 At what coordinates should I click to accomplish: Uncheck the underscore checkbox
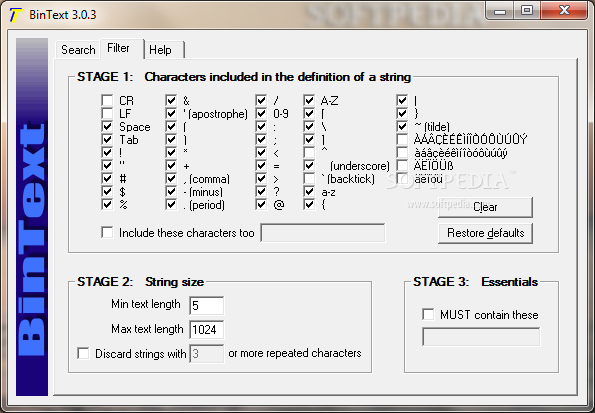[x=309, y=166]
